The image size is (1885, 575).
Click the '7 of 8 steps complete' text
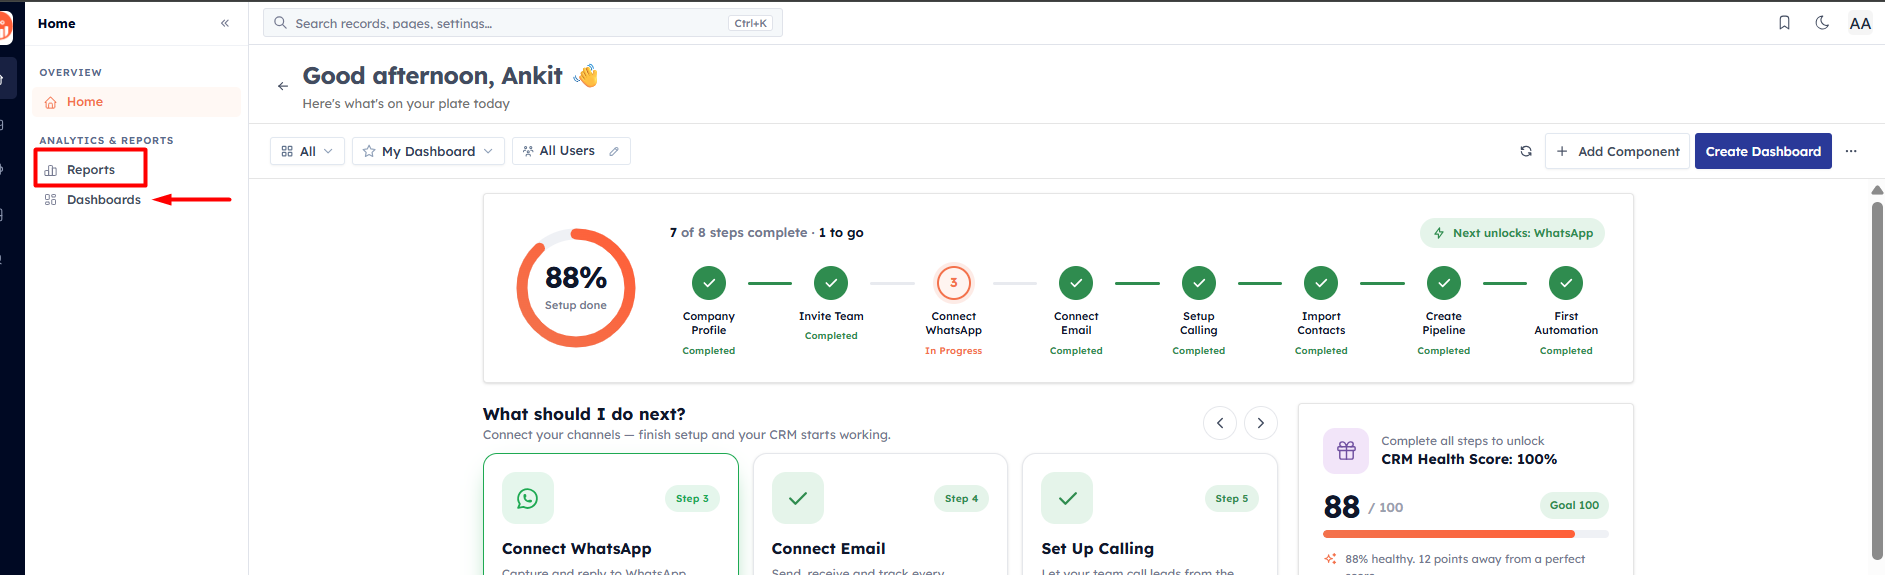click(738, 233)
